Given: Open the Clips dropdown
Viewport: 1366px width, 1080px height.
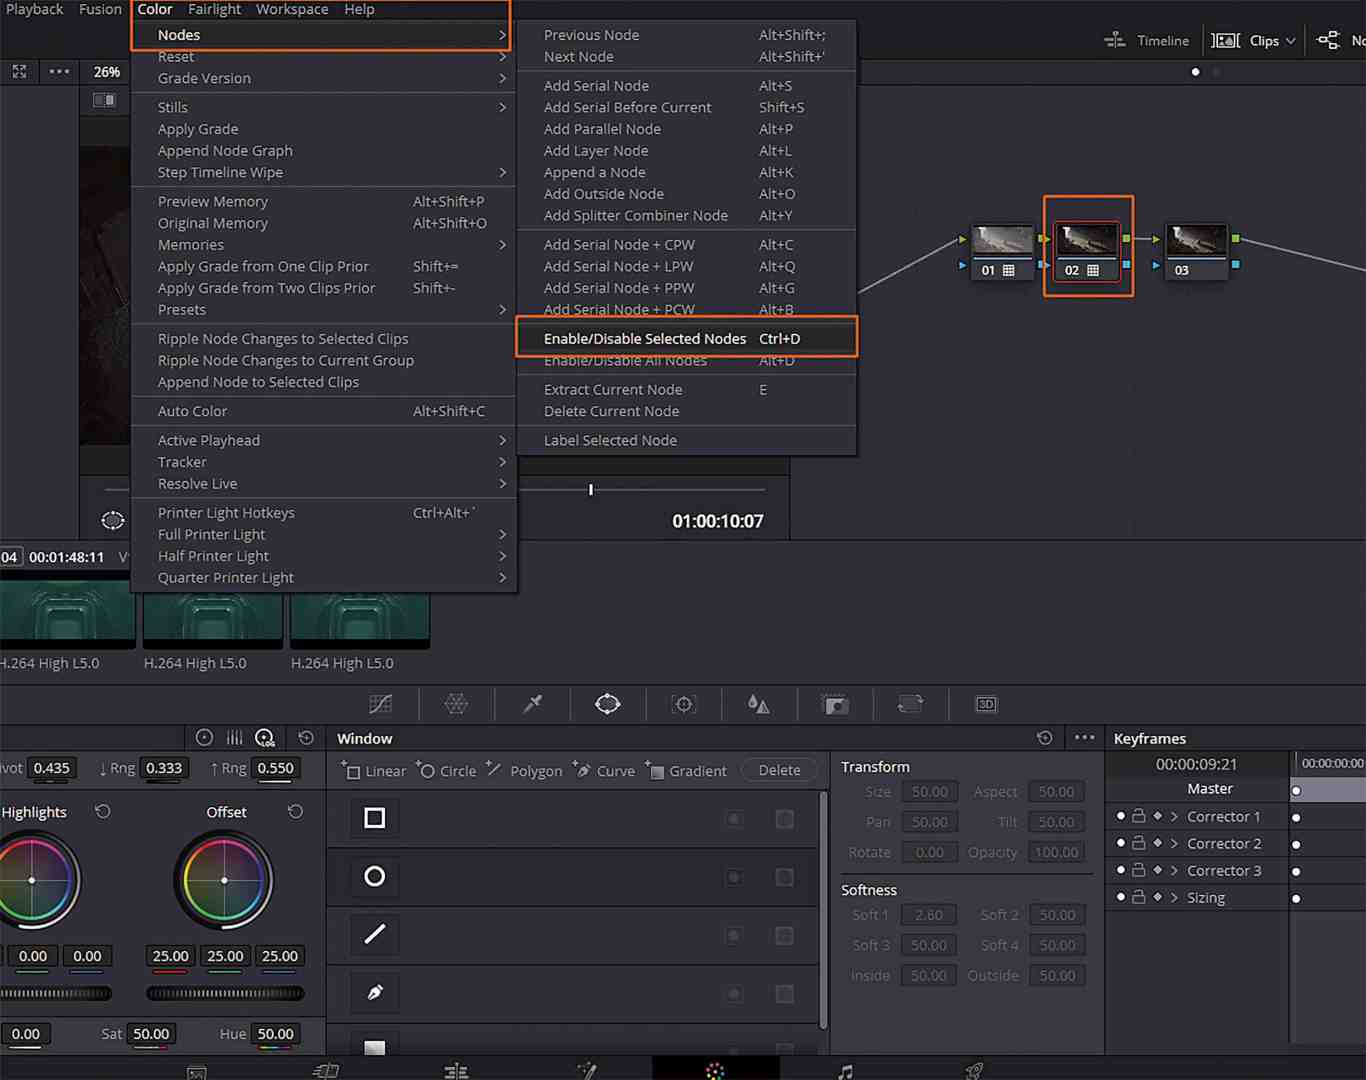Looking at the screenshot, I should coord(1254,40).
